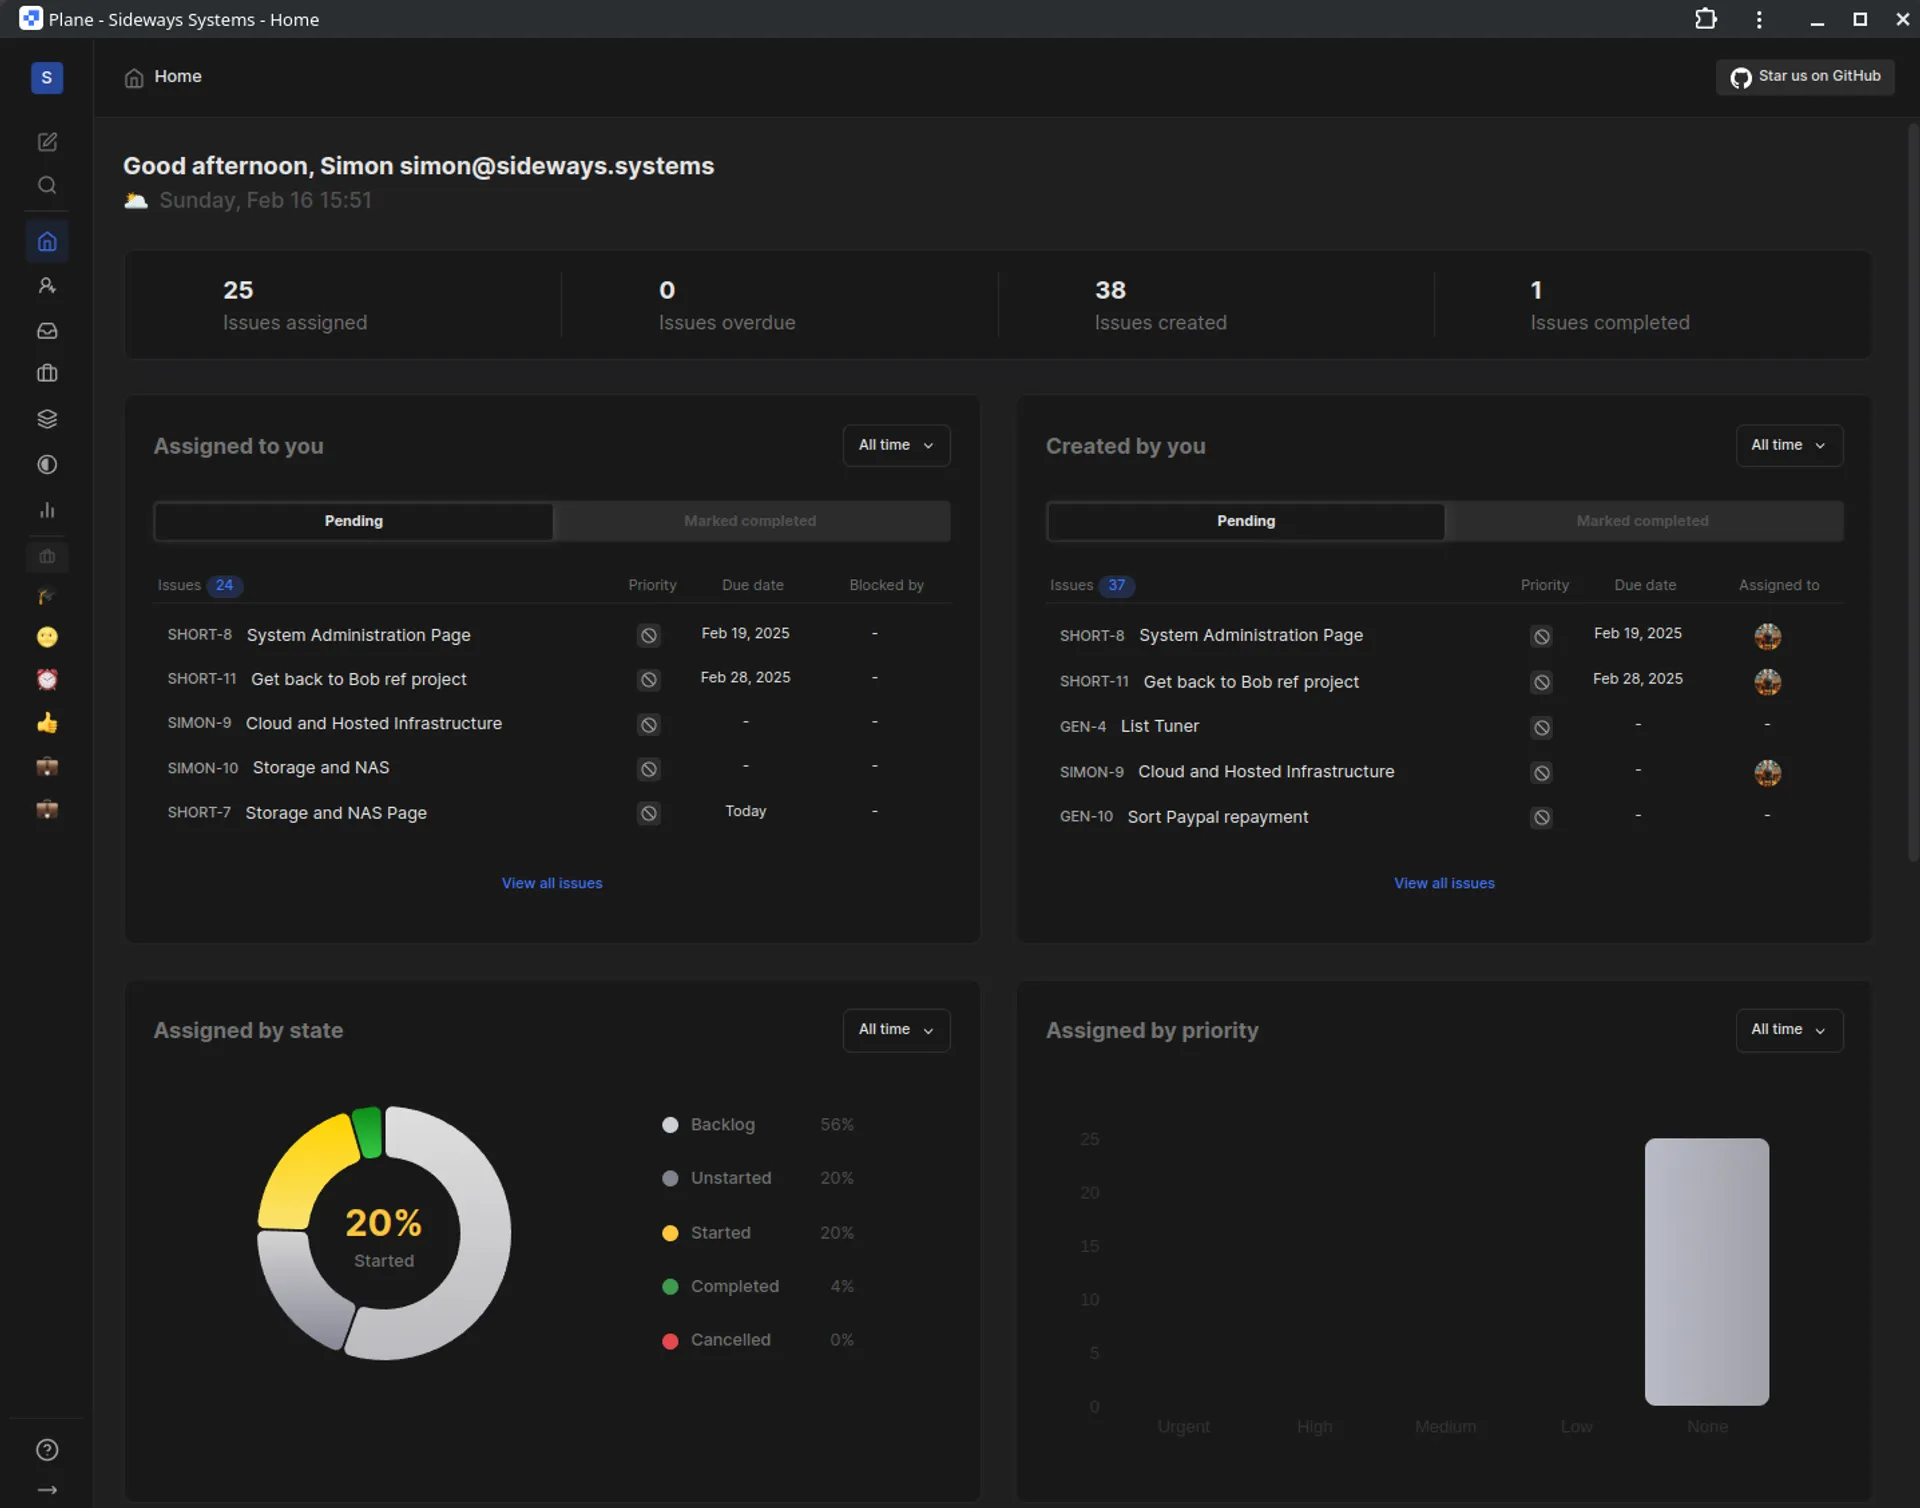
Task: Click Star us on GitHub button
Action: [x=1805, y=77]
